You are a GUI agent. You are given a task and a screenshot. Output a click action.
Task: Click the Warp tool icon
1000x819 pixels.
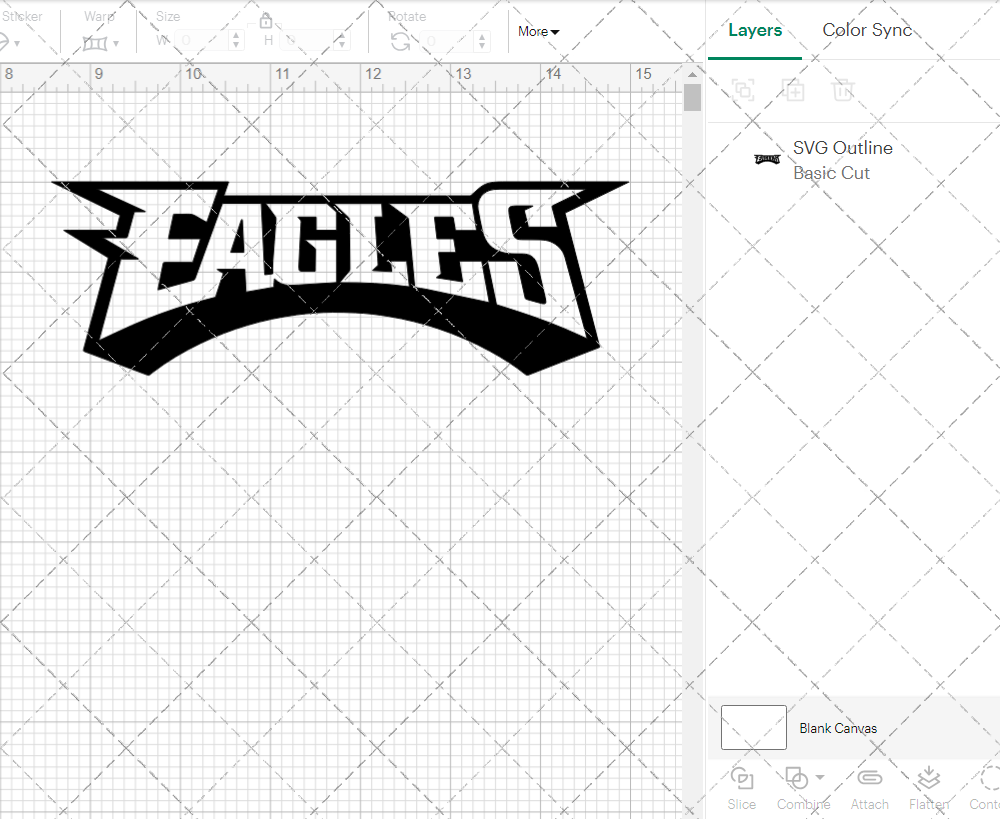[x=95, y=44]
